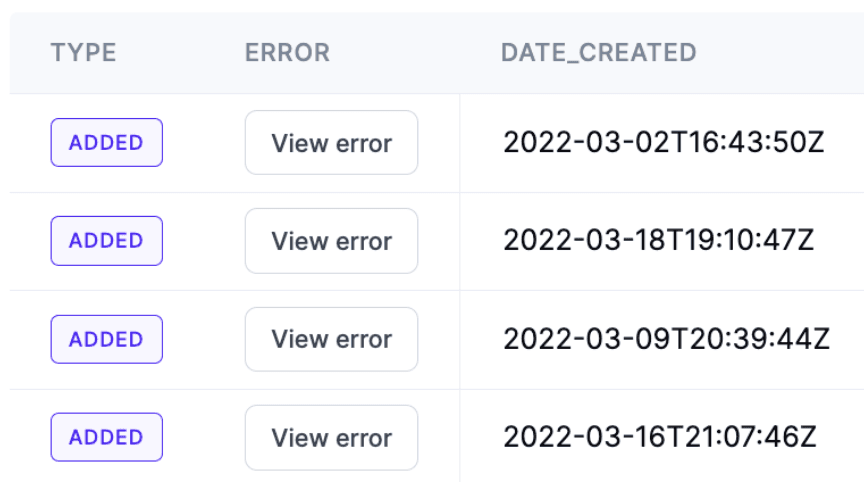Click the ADDED label in the 2022-03-09 row
The image size is (864, 482).
coord(106,339)
